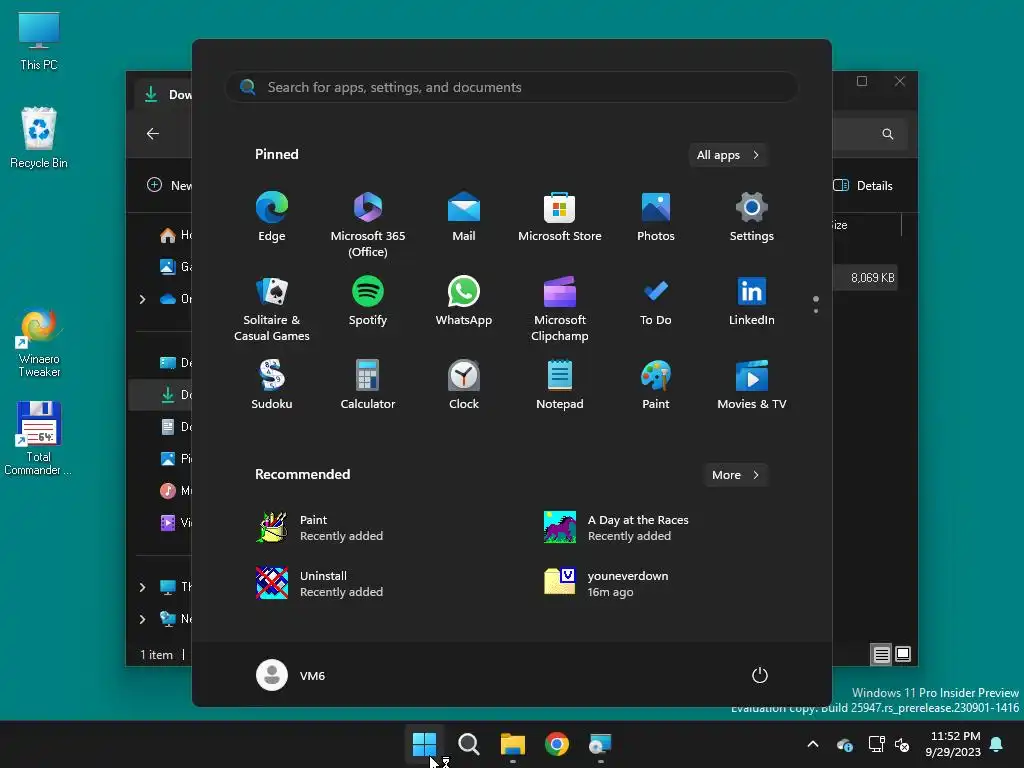Click volume muted tray icon
1024x768 pixels.
tap(902, 744)
